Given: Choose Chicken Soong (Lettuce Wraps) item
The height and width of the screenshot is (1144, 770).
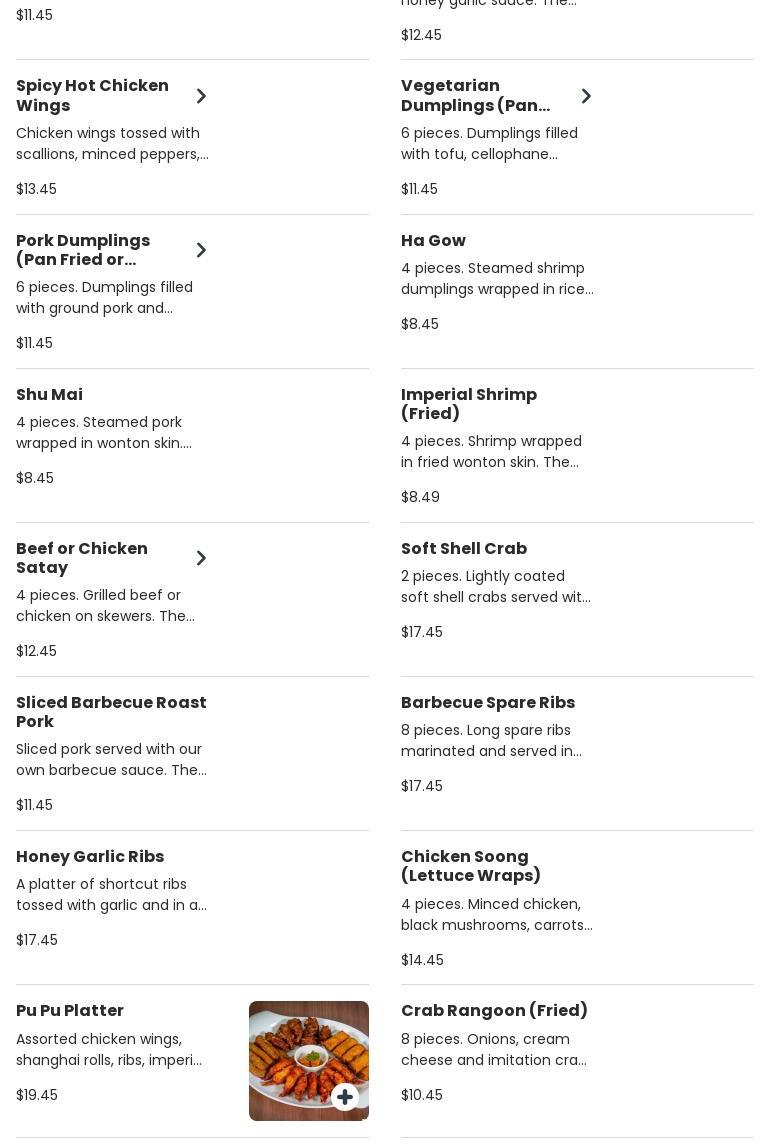Looking at the screenshot, I should pos(470,866).
